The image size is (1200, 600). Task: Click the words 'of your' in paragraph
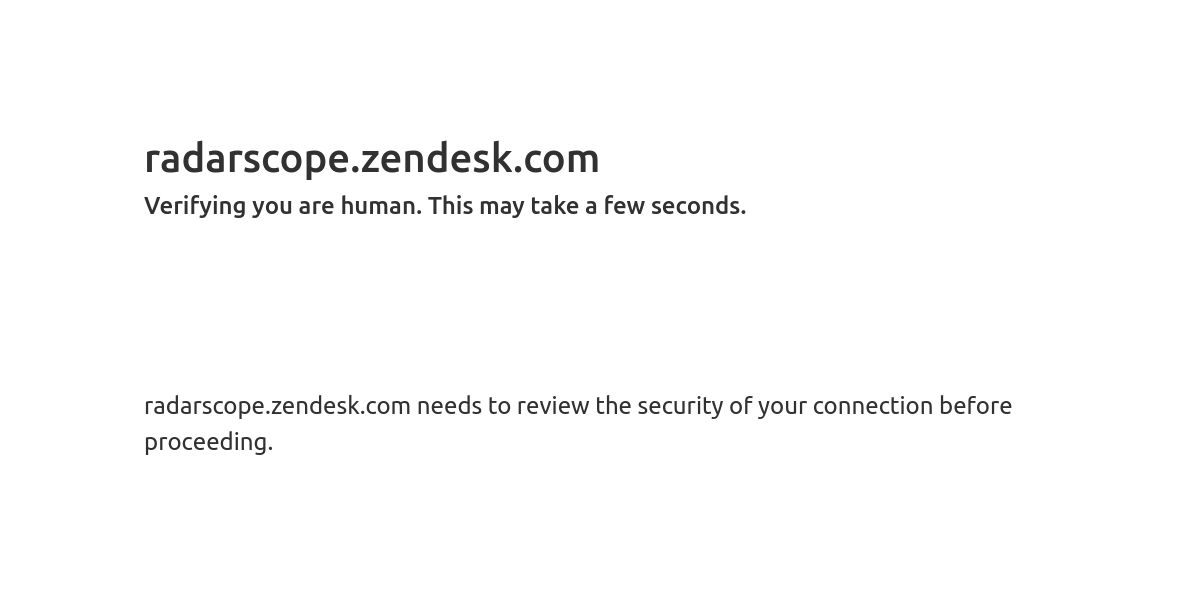pyautogui.click(x=767, y=406)
